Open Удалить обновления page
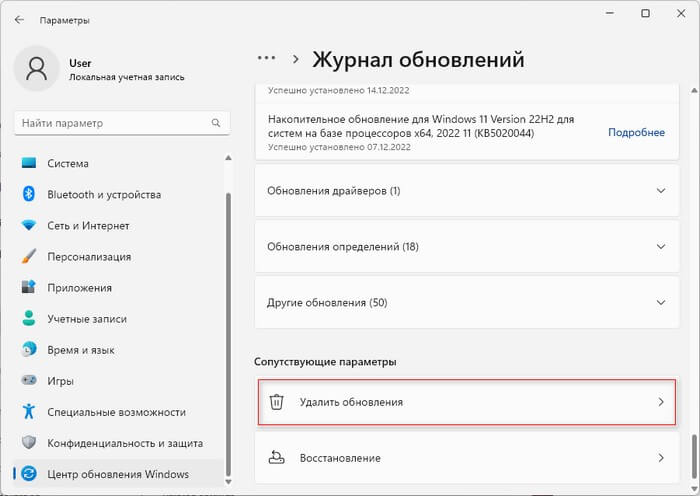Image resolution: width=700 pixels, height=496 pixels. [x=465, y=402]
